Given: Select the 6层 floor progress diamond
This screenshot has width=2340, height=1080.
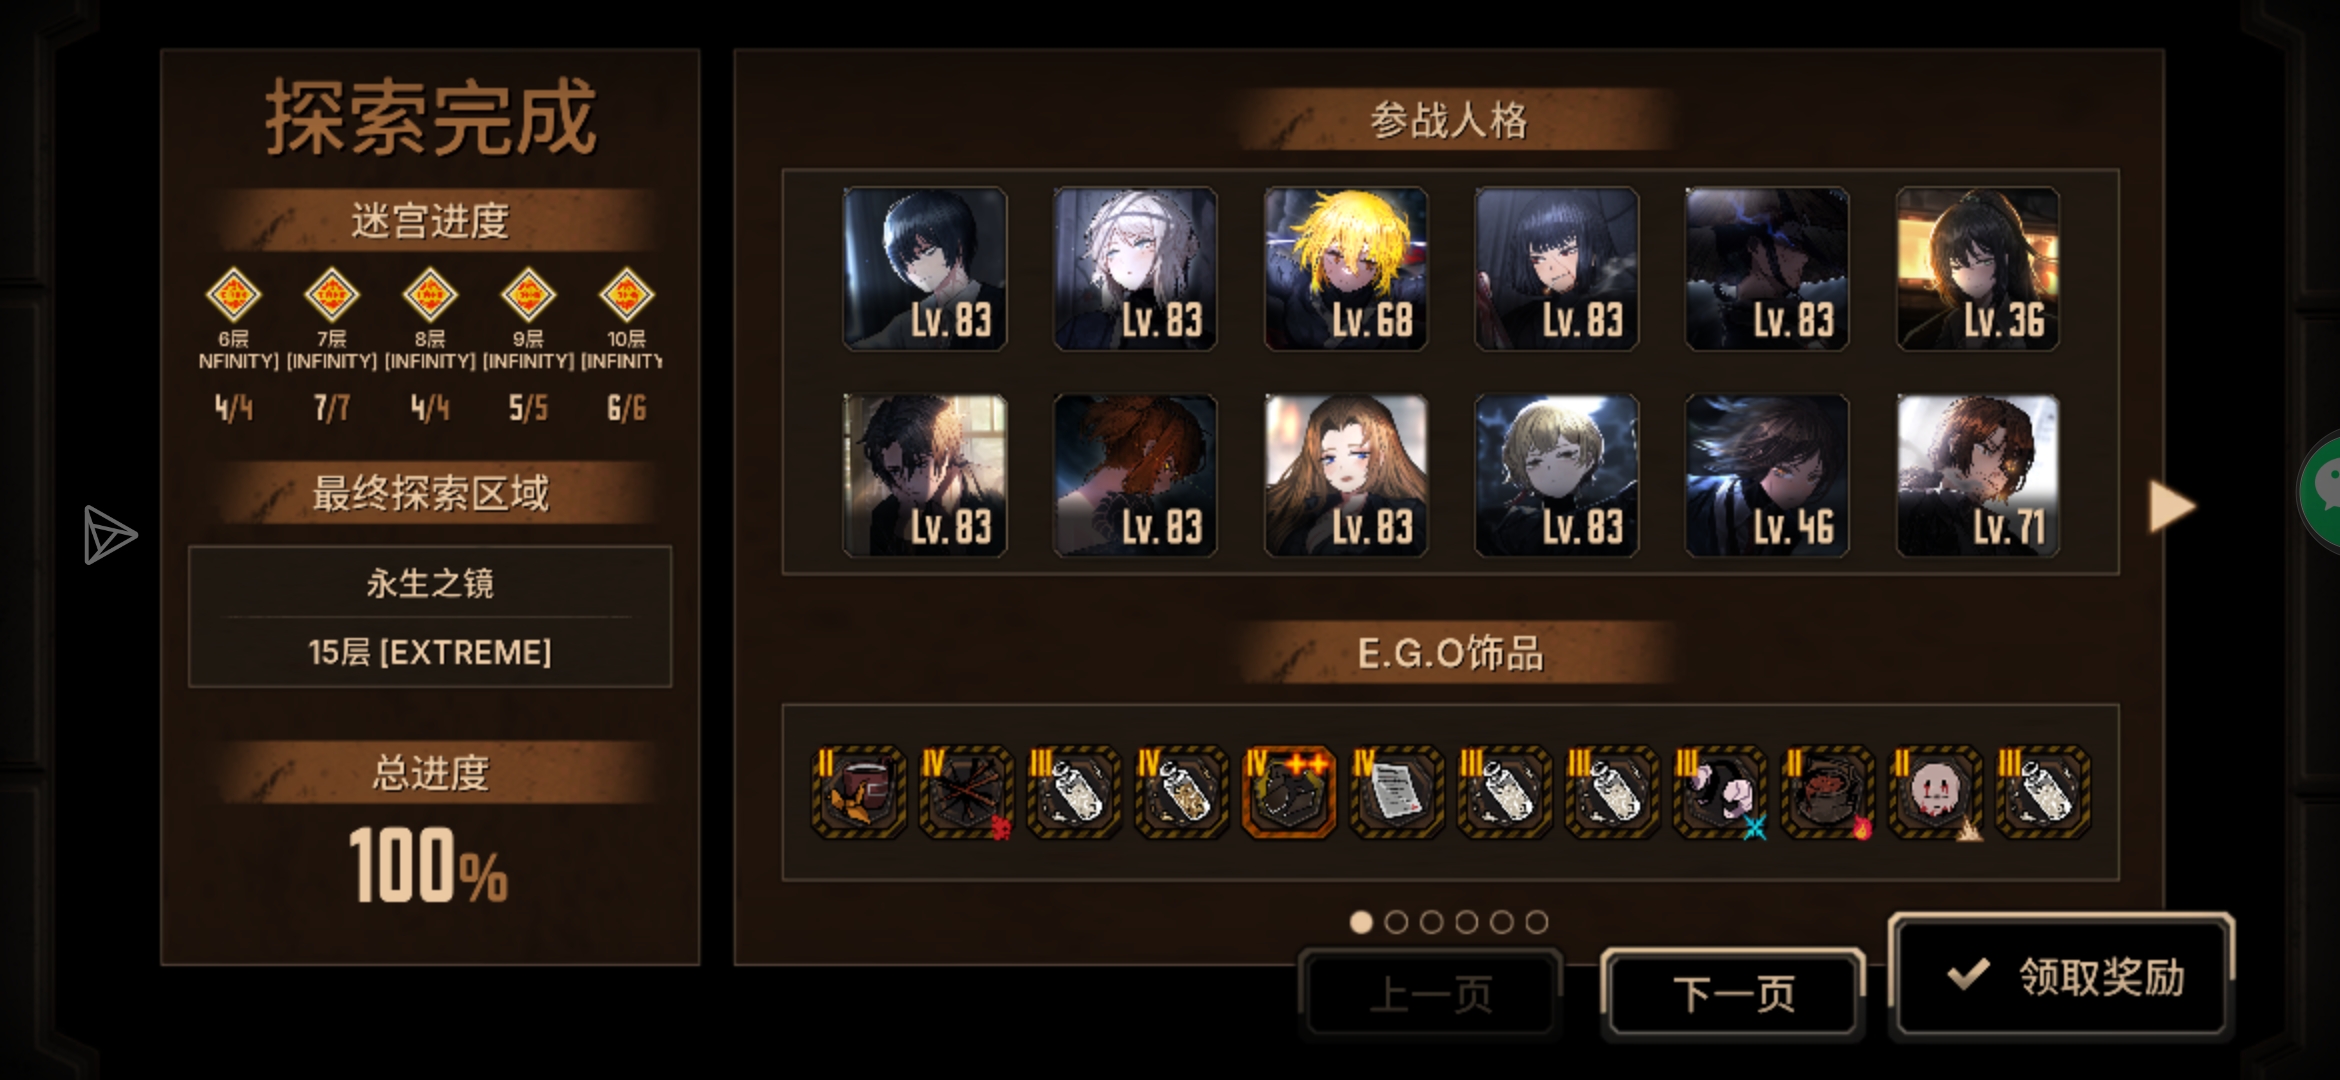Looking at the screenshot, I should point(233,295).
